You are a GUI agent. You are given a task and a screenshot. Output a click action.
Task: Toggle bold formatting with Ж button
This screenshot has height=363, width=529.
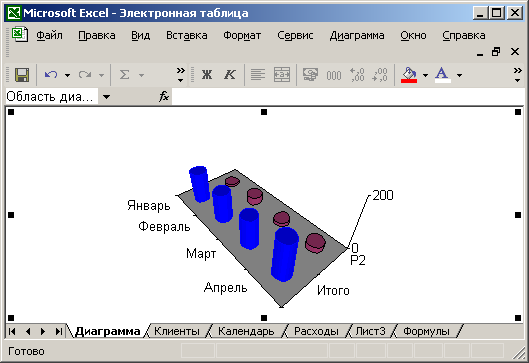[207, 75]
